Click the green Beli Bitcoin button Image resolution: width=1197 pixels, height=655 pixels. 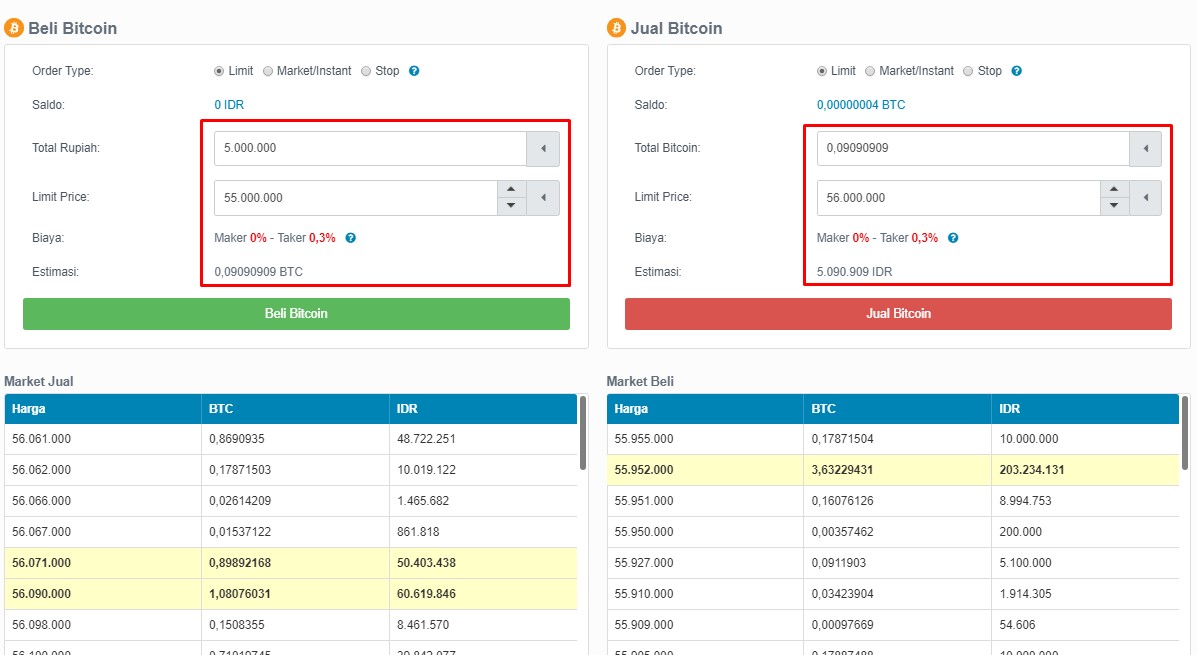coord(296,314)
